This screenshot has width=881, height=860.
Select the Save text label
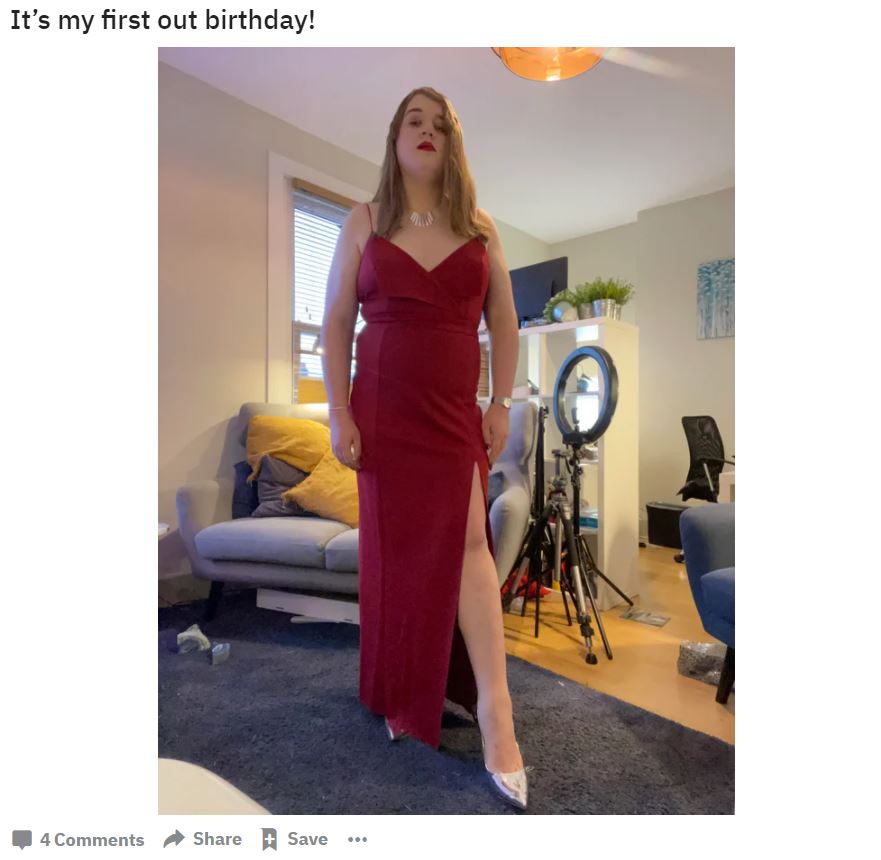(307, 839)
